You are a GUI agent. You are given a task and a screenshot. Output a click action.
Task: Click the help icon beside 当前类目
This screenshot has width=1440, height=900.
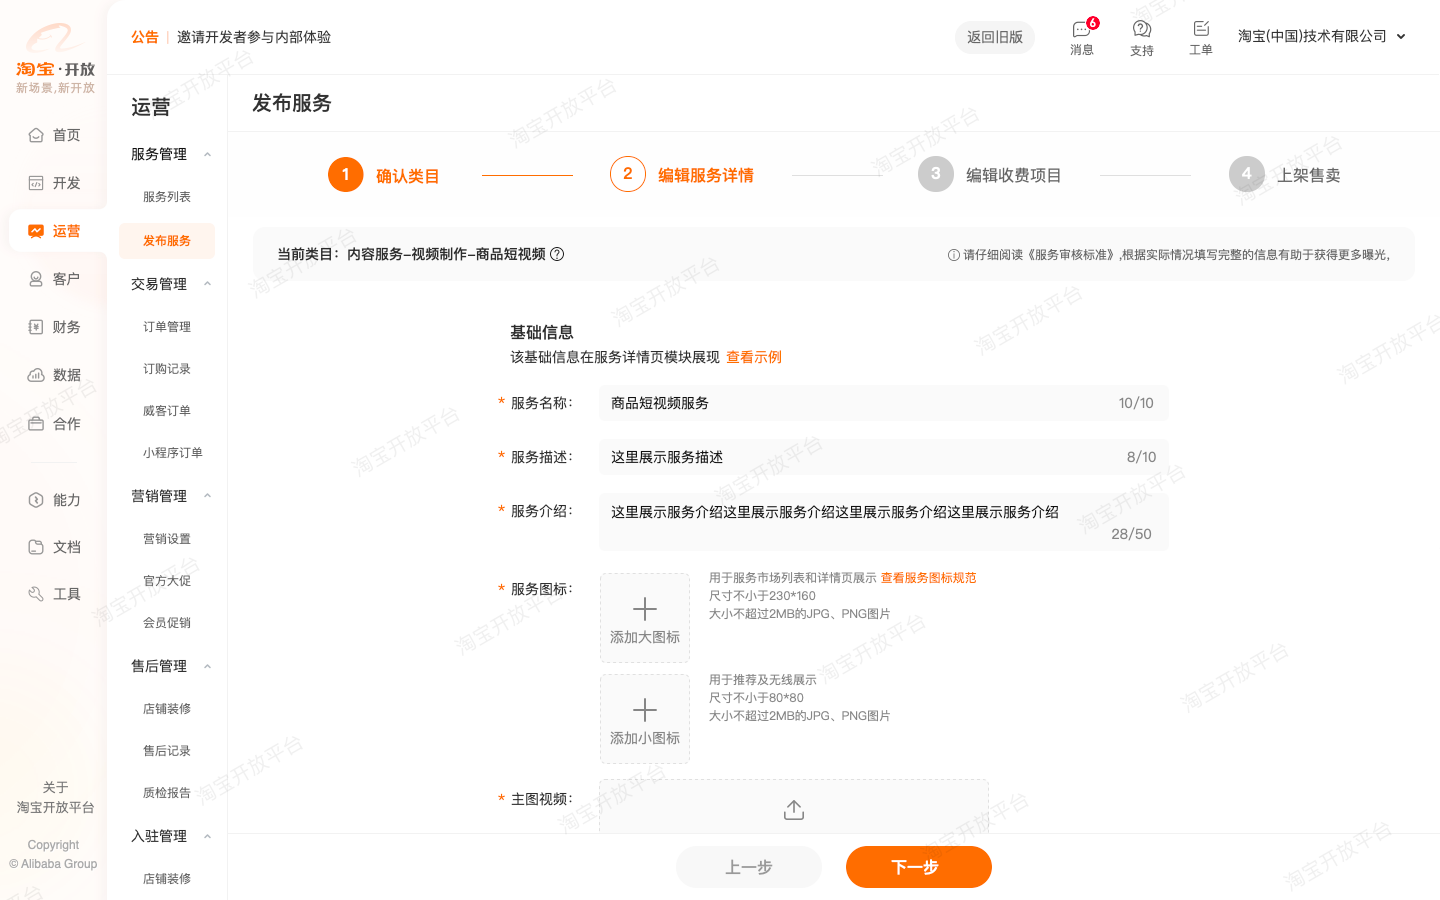(x=558, y=254)
